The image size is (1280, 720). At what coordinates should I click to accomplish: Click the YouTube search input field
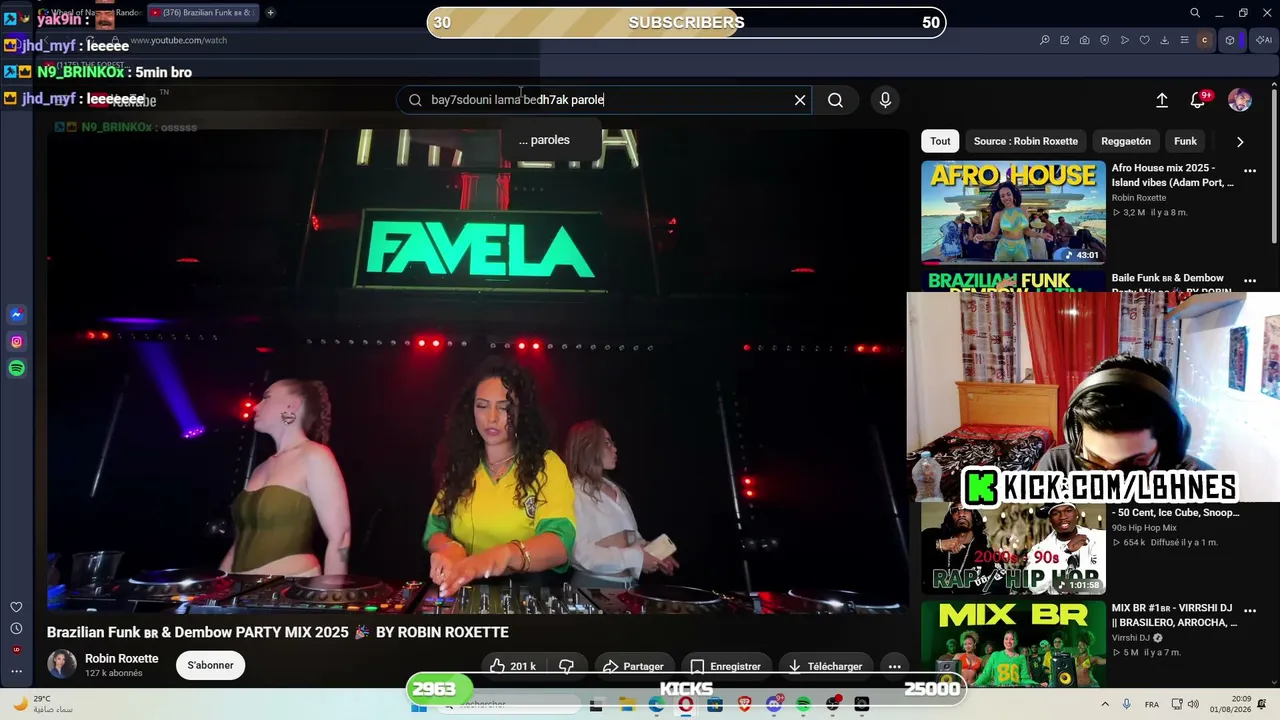[x=605, y=100]
